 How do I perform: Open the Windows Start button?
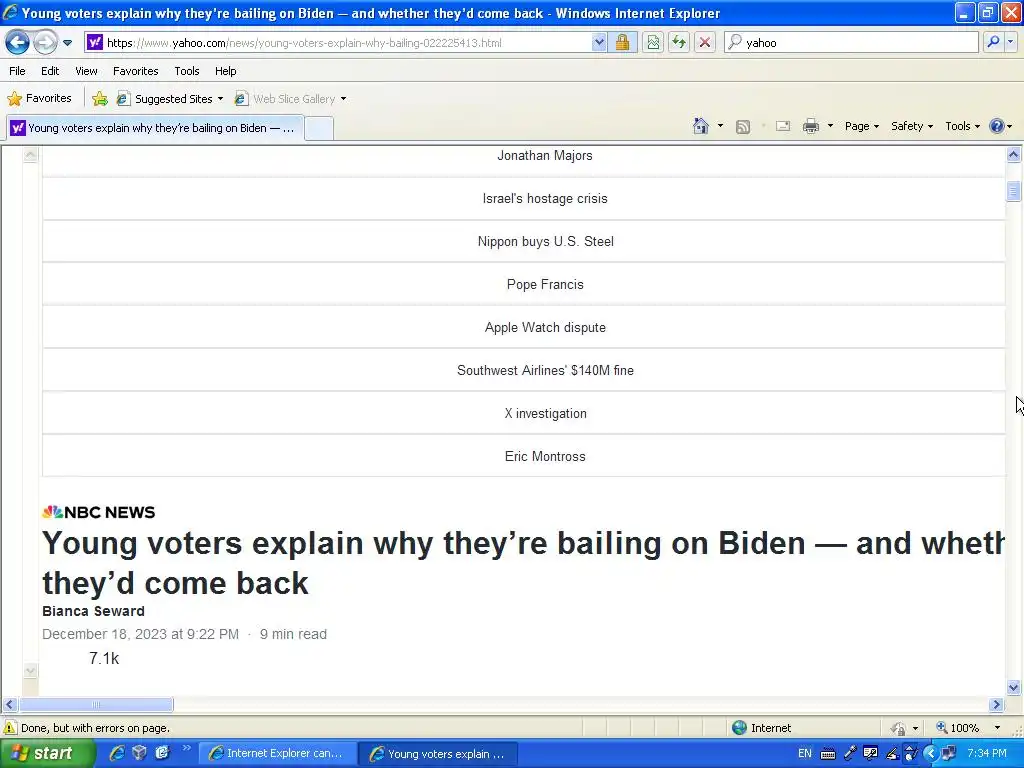(x=47, y=754)
